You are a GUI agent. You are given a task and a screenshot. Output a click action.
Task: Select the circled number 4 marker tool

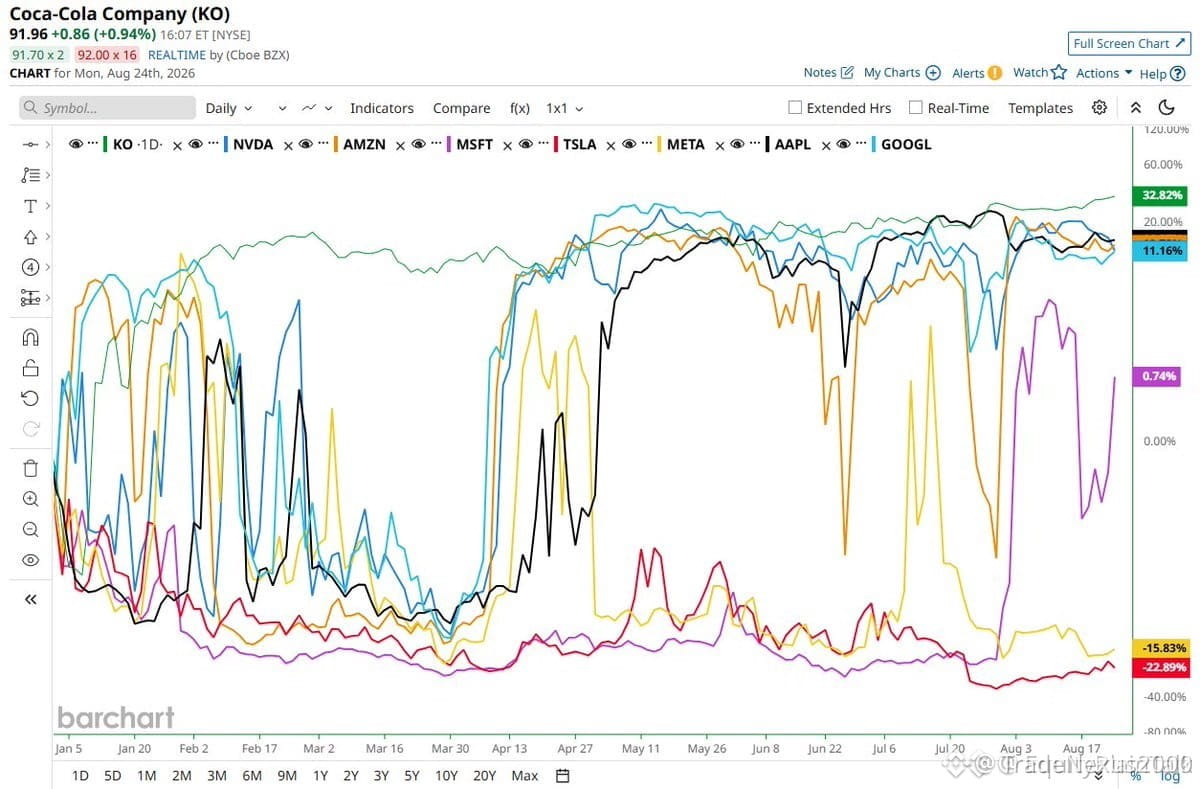tap(30, 267)
